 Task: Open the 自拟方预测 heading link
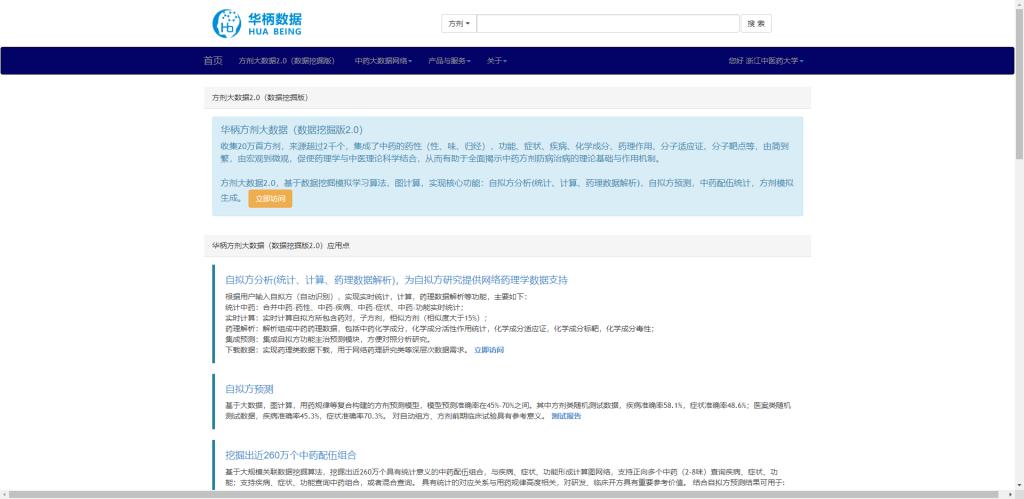[249, 389]
